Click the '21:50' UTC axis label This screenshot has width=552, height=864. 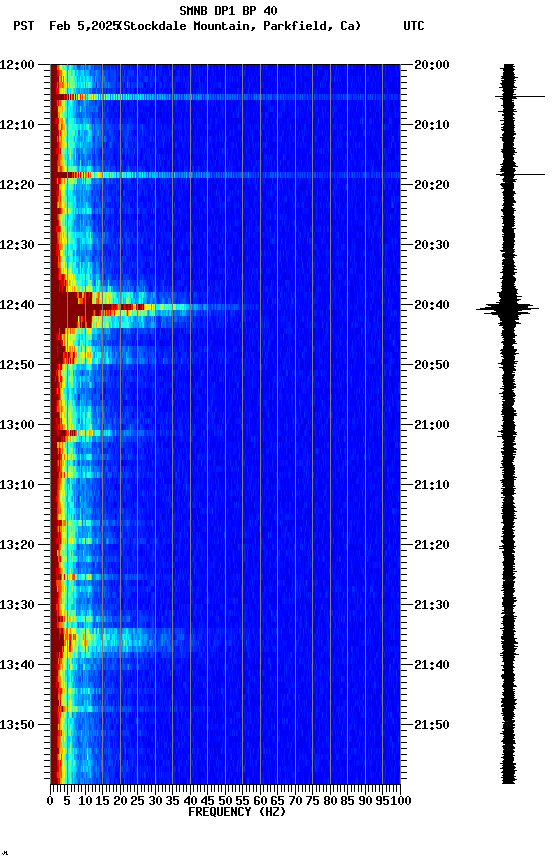click(432, 725)
